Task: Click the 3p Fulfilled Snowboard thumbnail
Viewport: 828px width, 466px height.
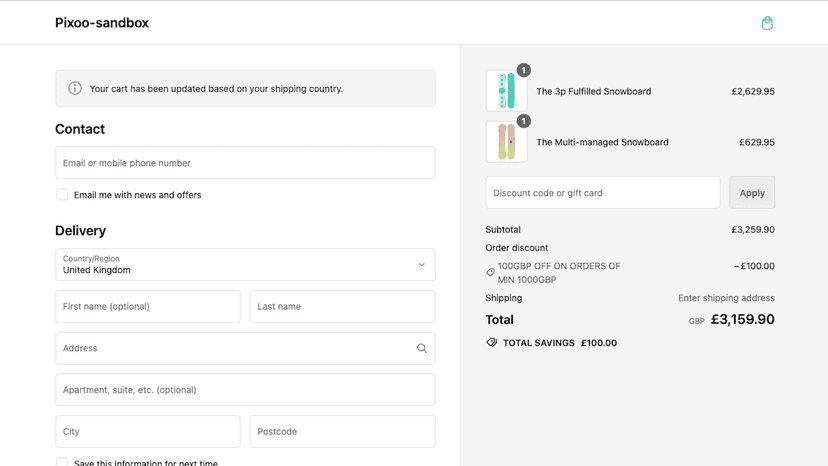Action: pos(506,91)
